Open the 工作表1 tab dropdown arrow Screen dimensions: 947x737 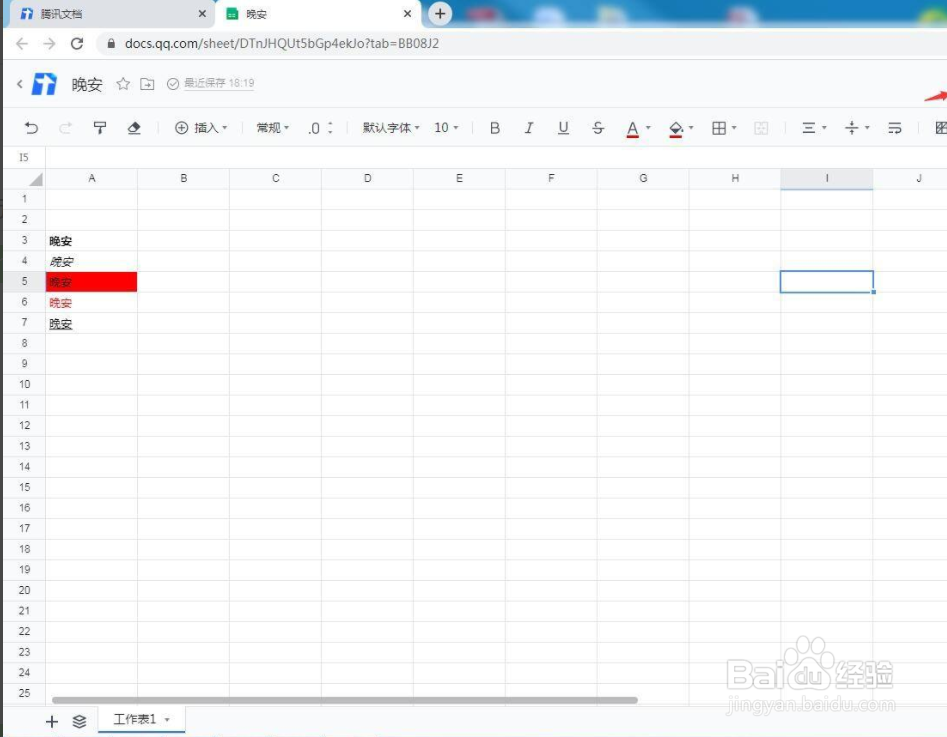pos(167,719)
